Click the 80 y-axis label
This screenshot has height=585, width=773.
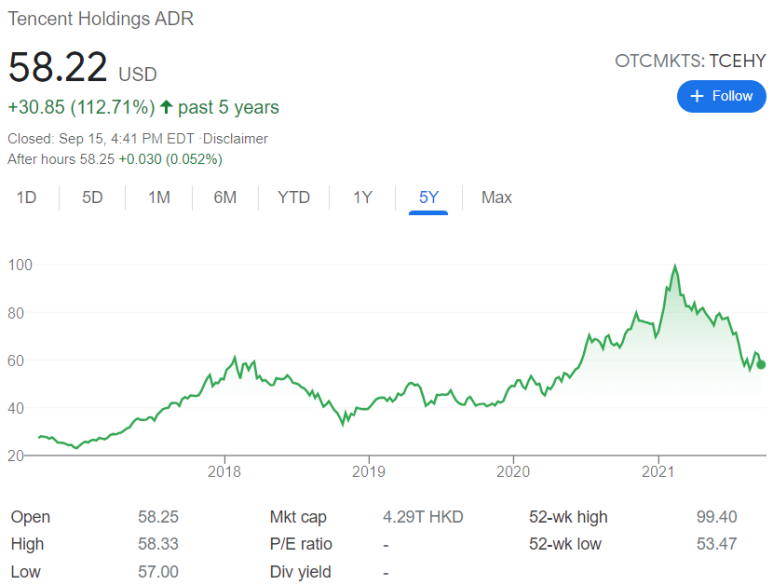pyautogui.click(x=16, y=313)
